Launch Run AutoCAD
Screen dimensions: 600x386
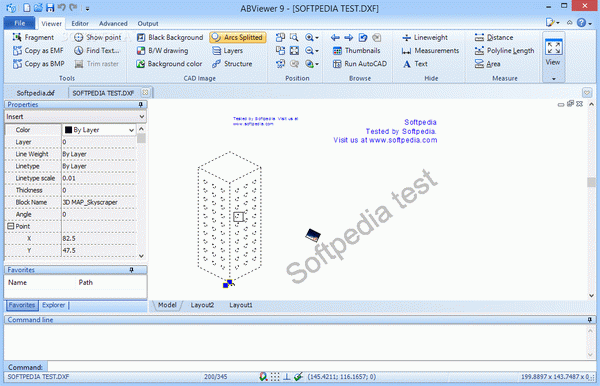click(360, 64)
